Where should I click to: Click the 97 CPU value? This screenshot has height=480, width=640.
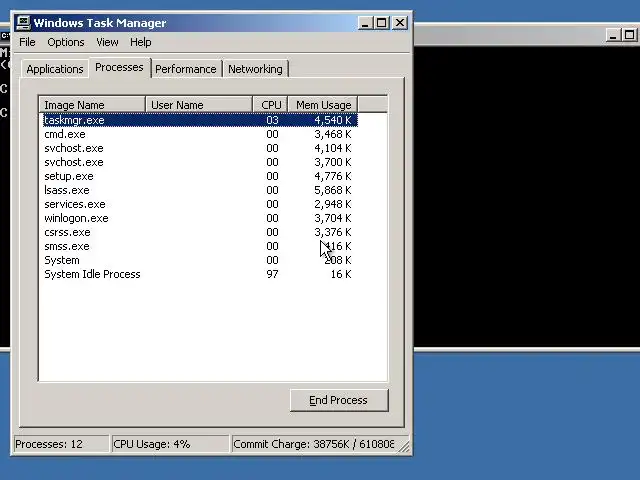point(272,274)
